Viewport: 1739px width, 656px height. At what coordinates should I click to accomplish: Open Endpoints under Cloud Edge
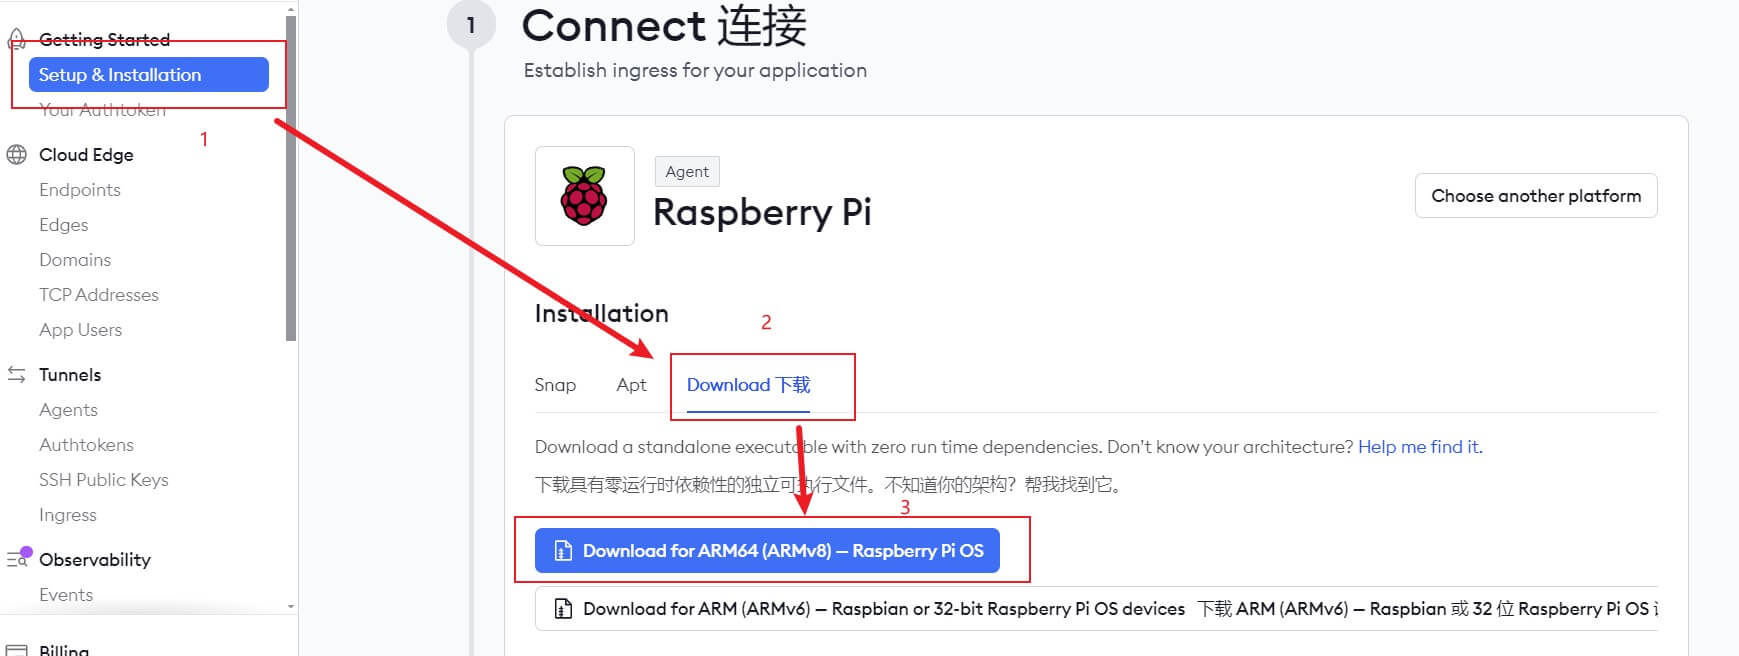coord(80,190)
